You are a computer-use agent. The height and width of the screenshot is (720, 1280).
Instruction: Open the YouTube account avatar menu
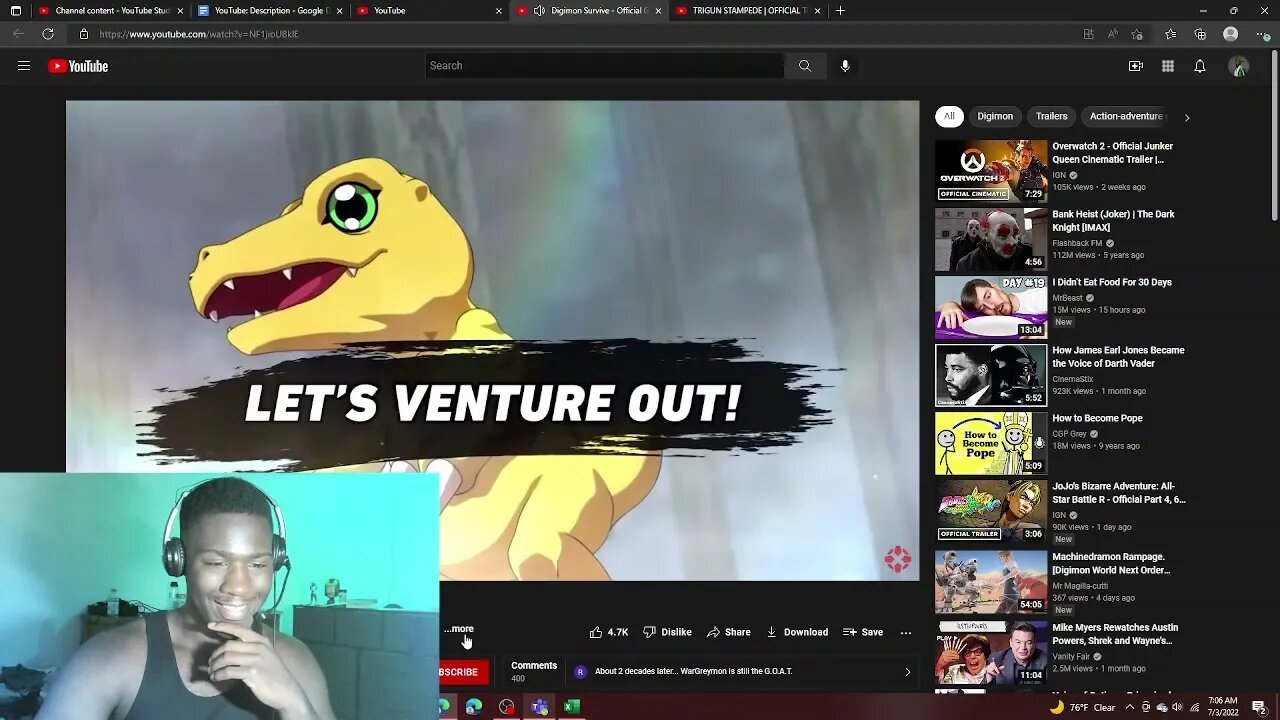click(1239, 66)
